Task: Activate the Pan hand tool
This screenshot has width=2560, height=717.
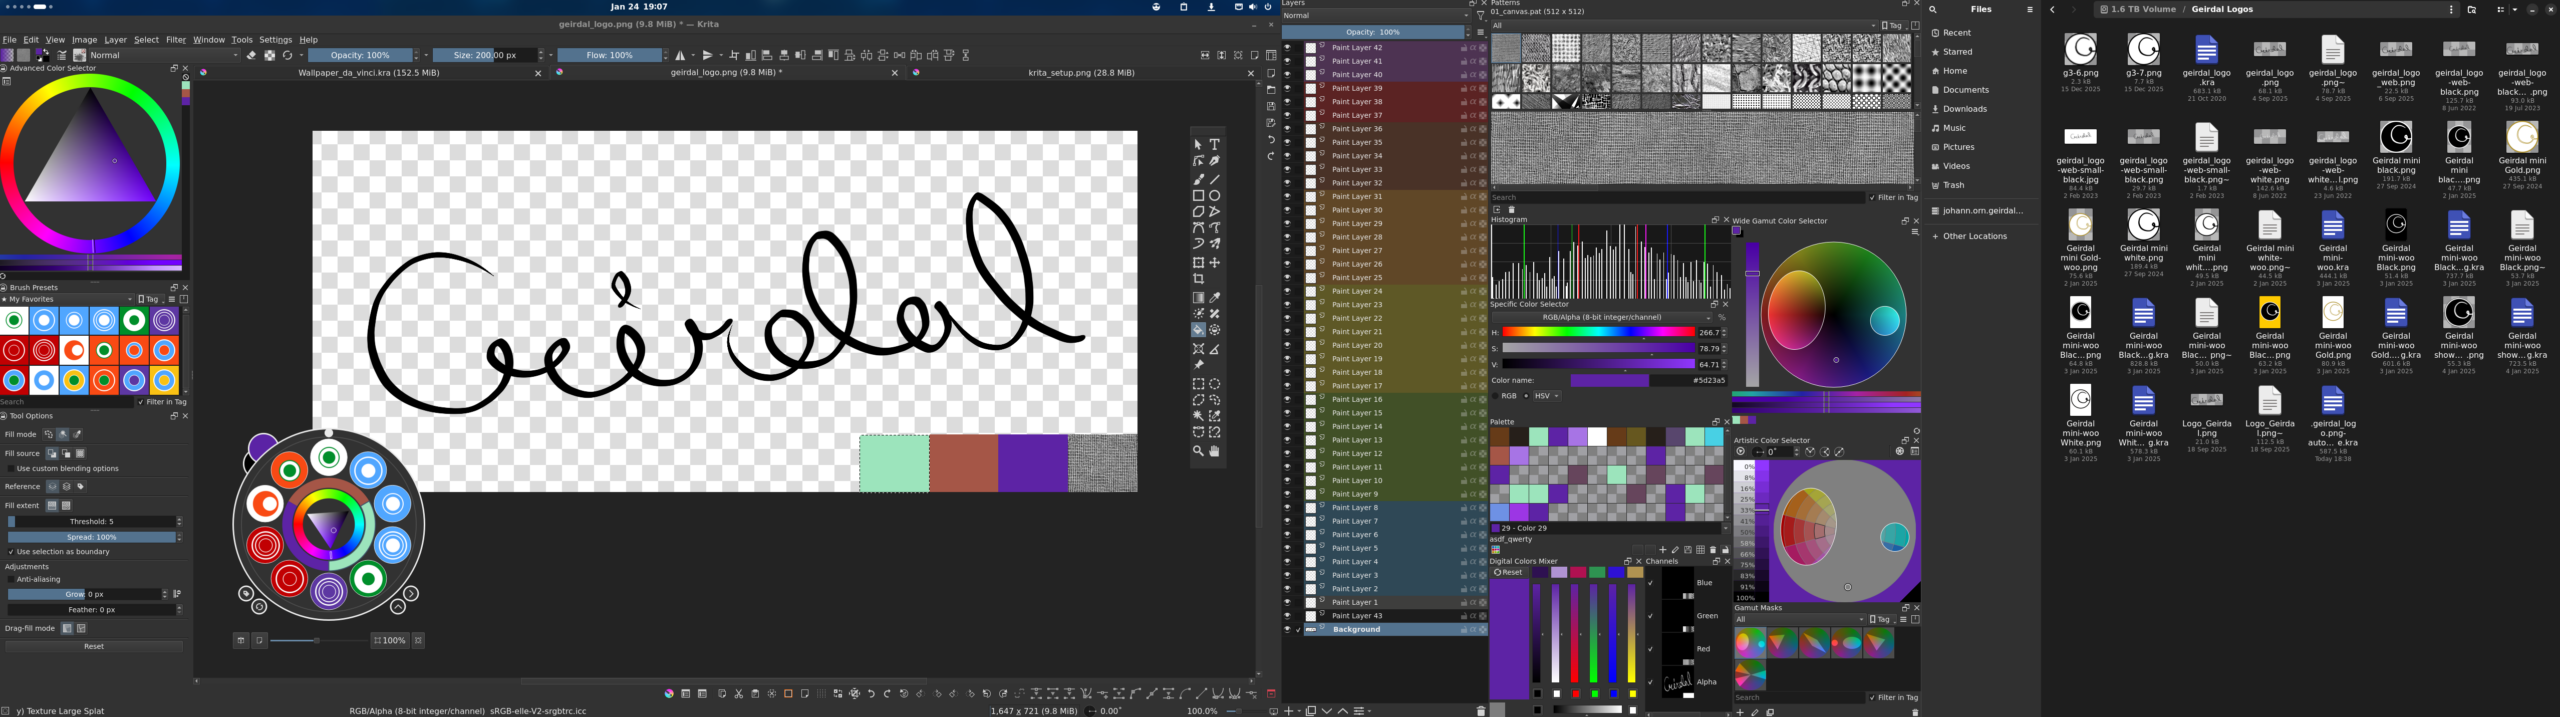Action: point(1214,451)
